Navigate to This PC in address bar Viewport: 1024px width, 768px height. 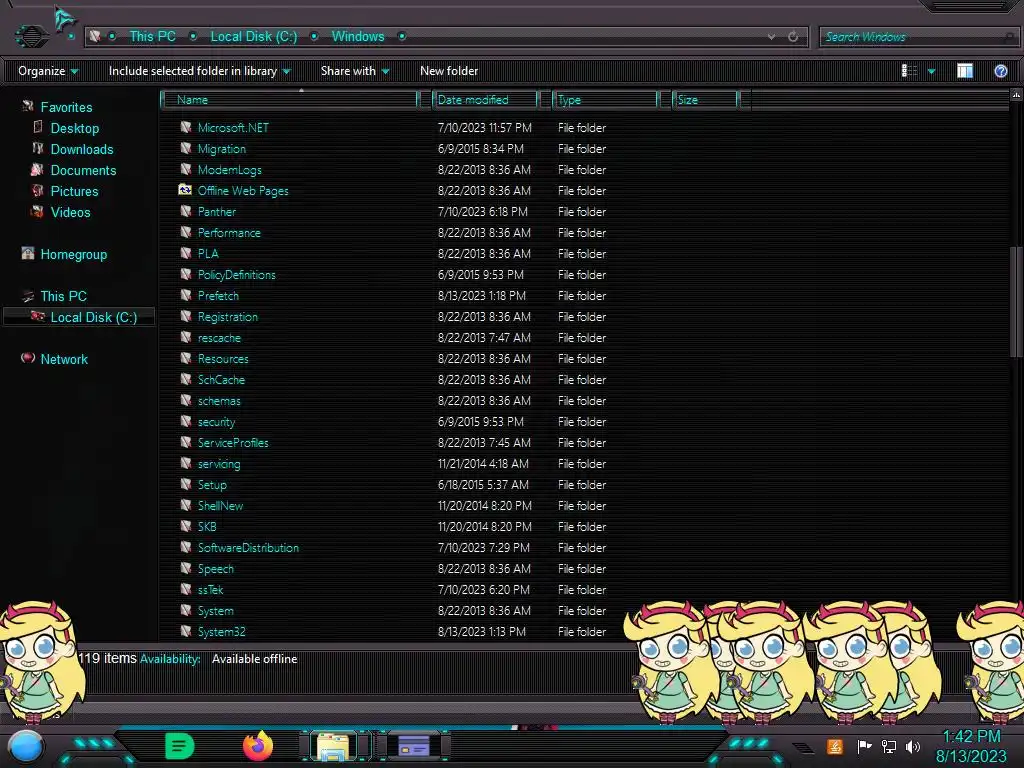(x=152, y=37)
